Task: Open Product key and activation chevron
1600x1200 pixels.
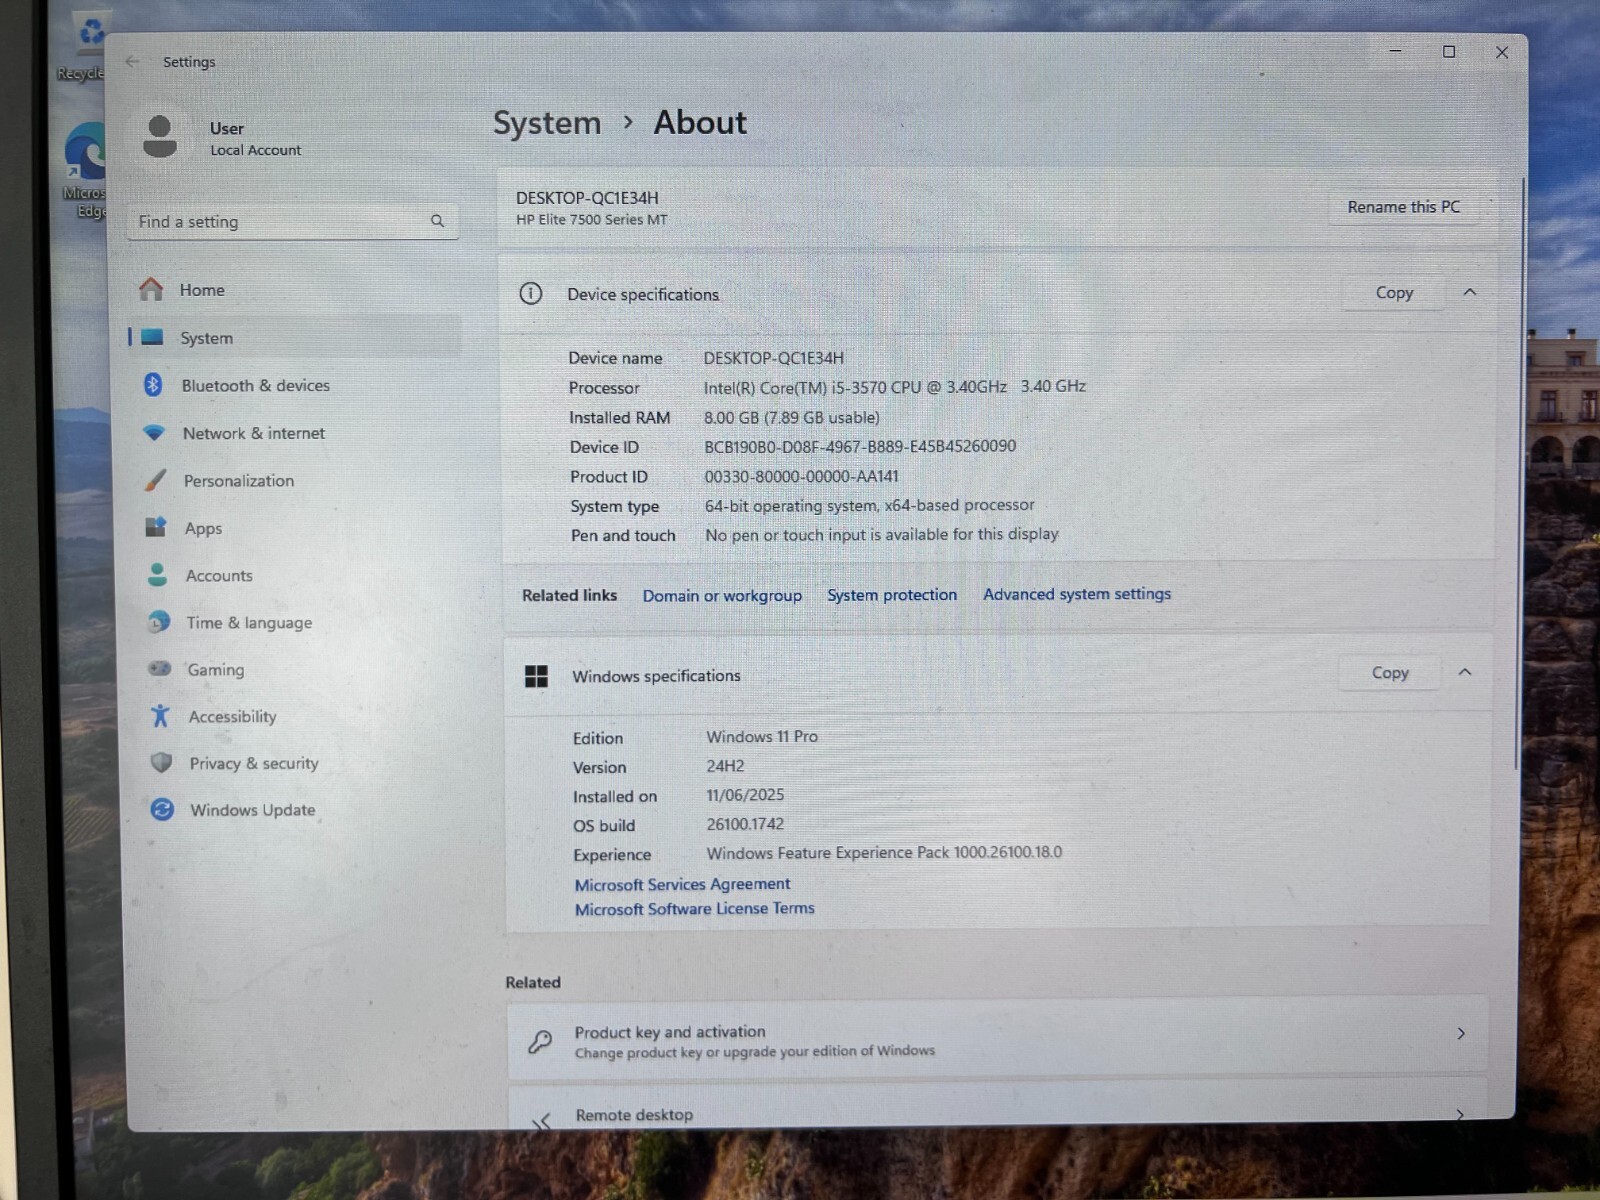Action: 1461,1034
